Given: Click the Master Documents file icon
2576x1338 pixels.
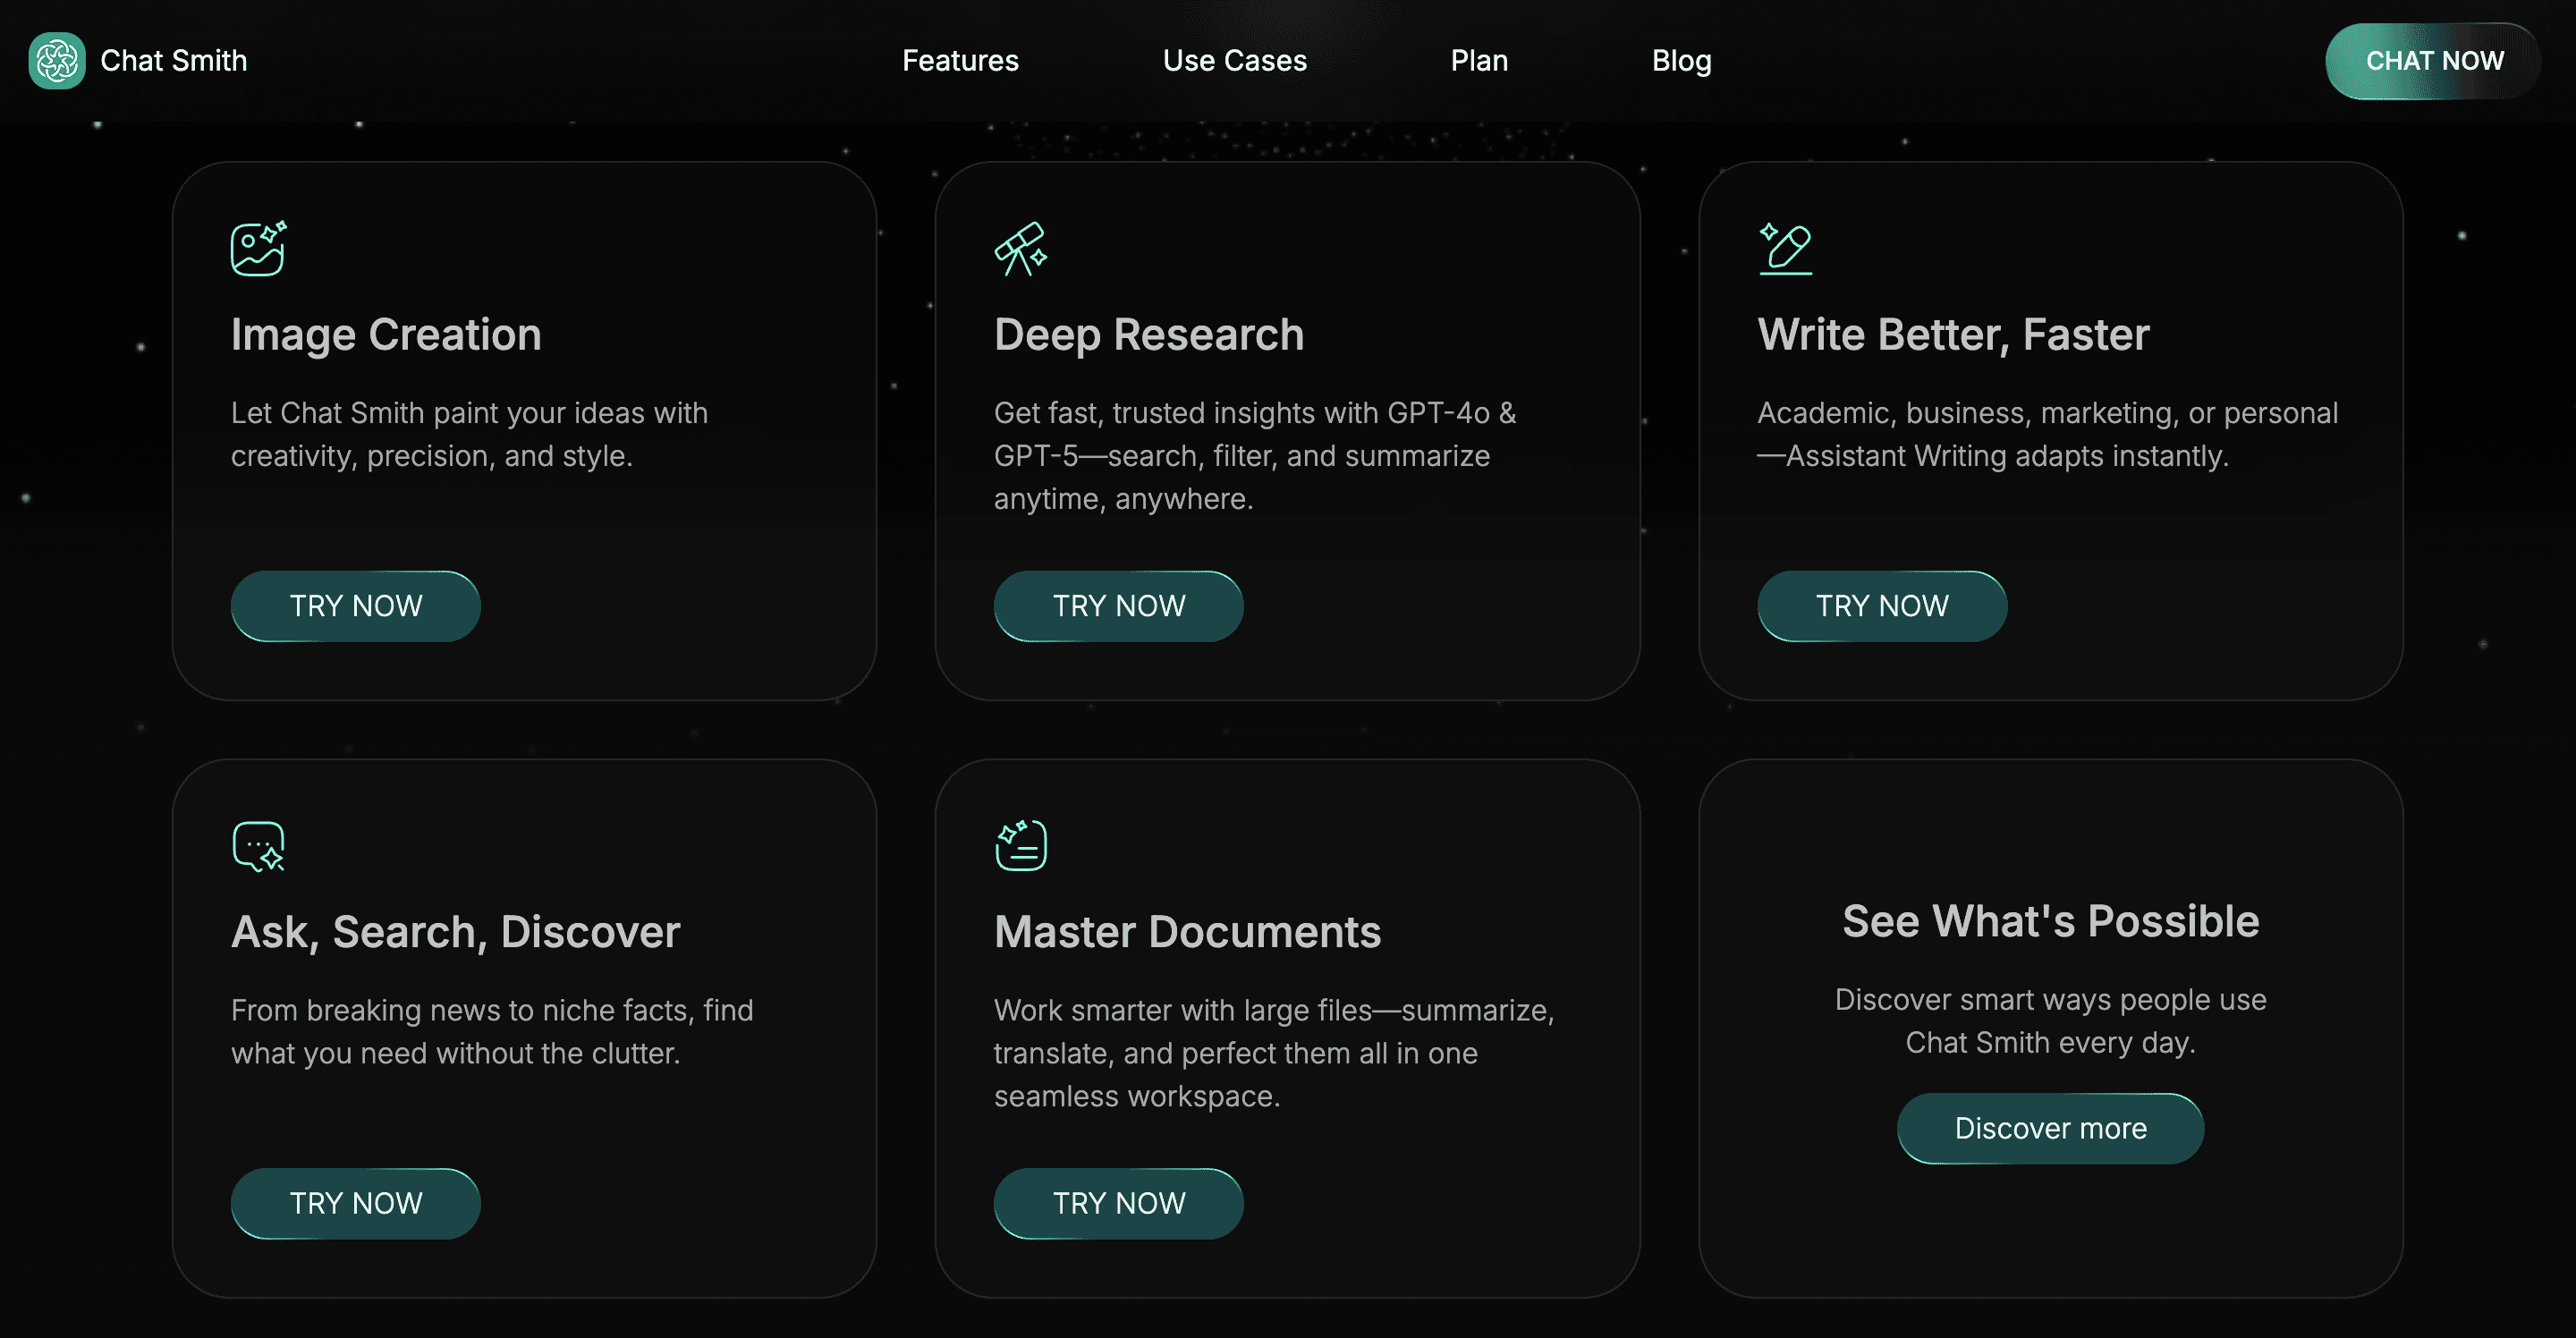Looking at the screenshot, I should (x=1020, y=846).
